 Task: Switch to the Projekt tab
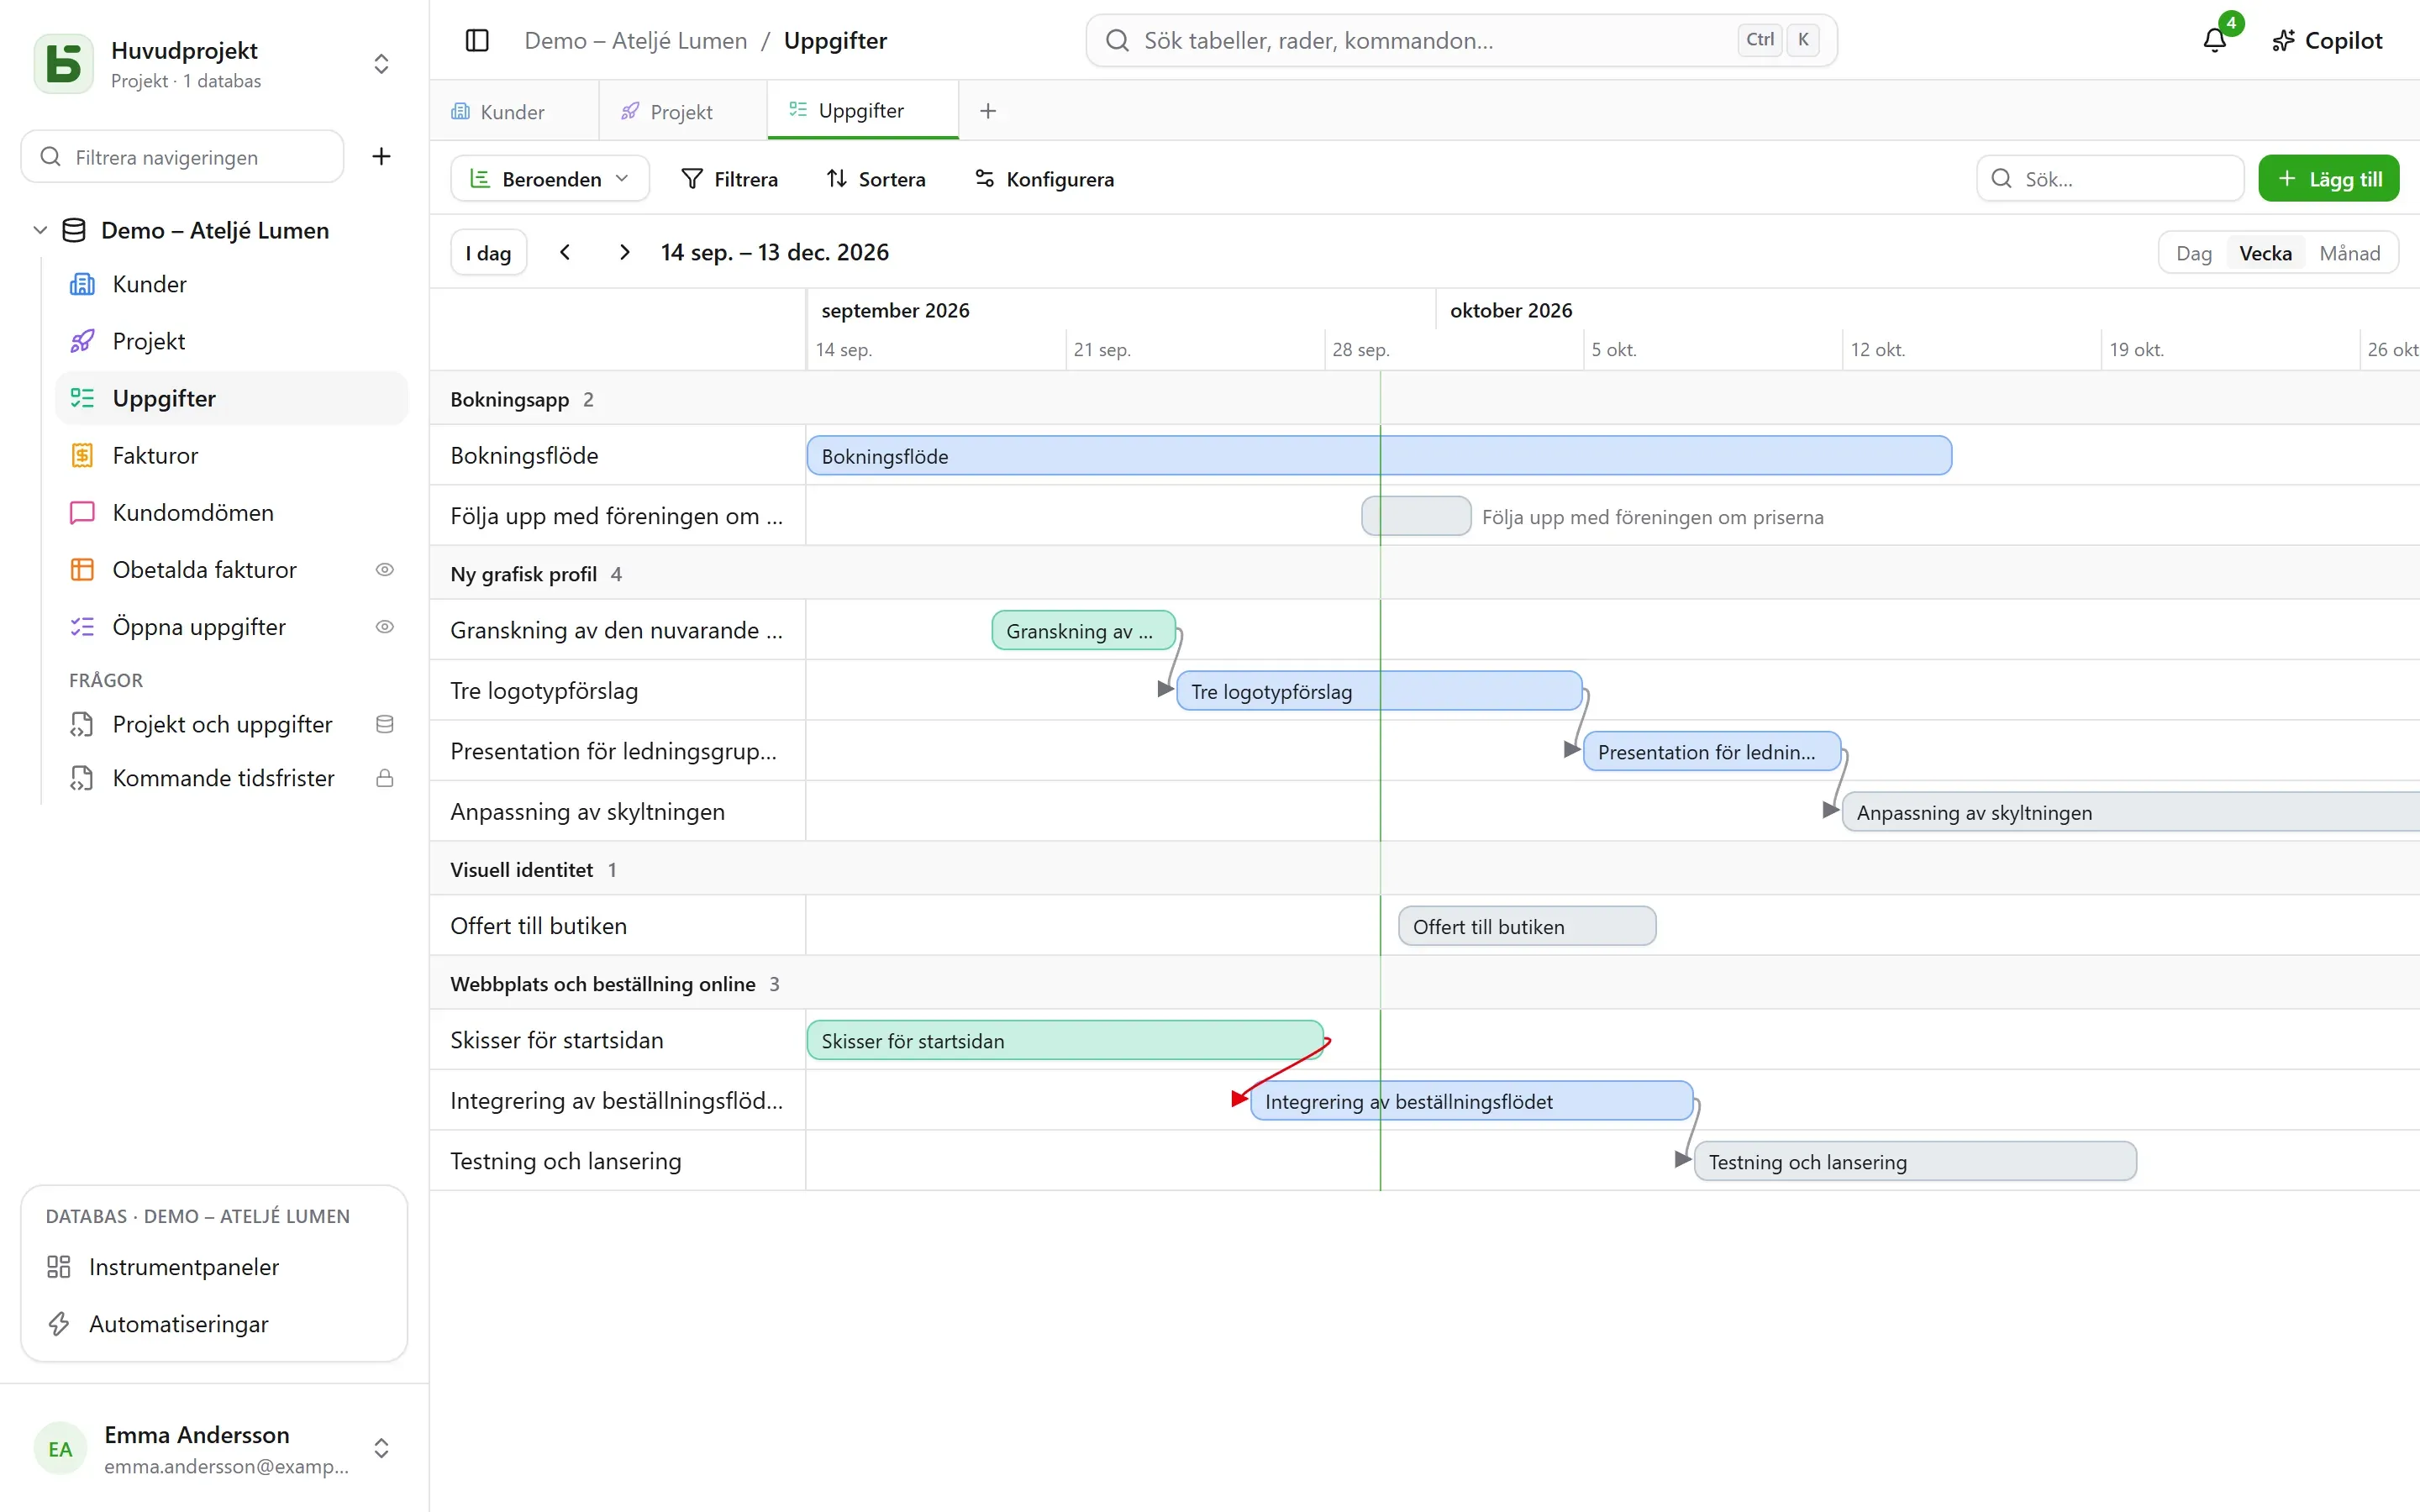click(x=683, y=111)
